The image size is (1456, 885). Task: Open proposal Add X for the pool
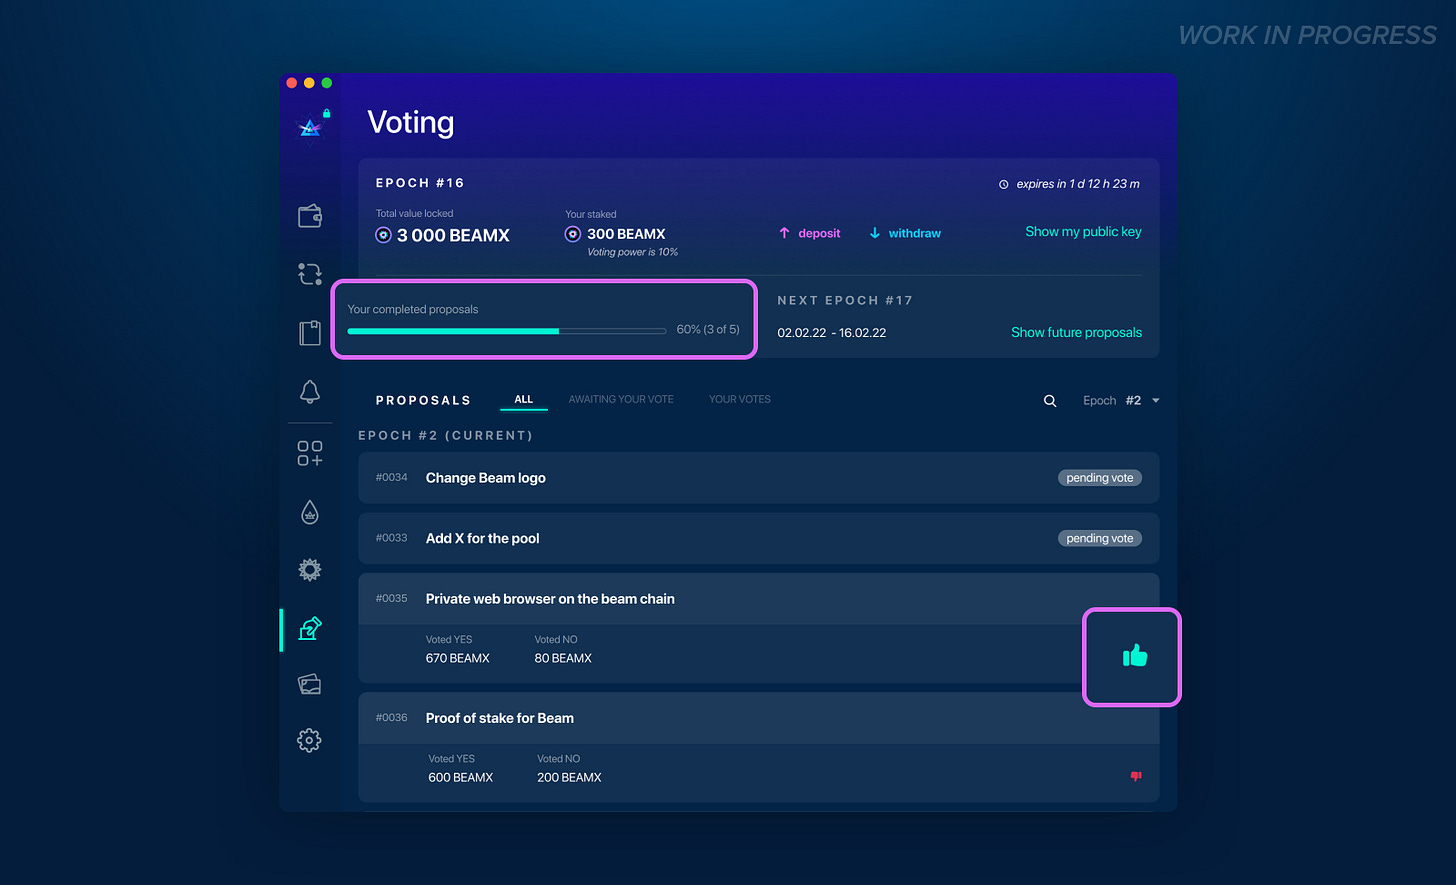click(759, 538)
